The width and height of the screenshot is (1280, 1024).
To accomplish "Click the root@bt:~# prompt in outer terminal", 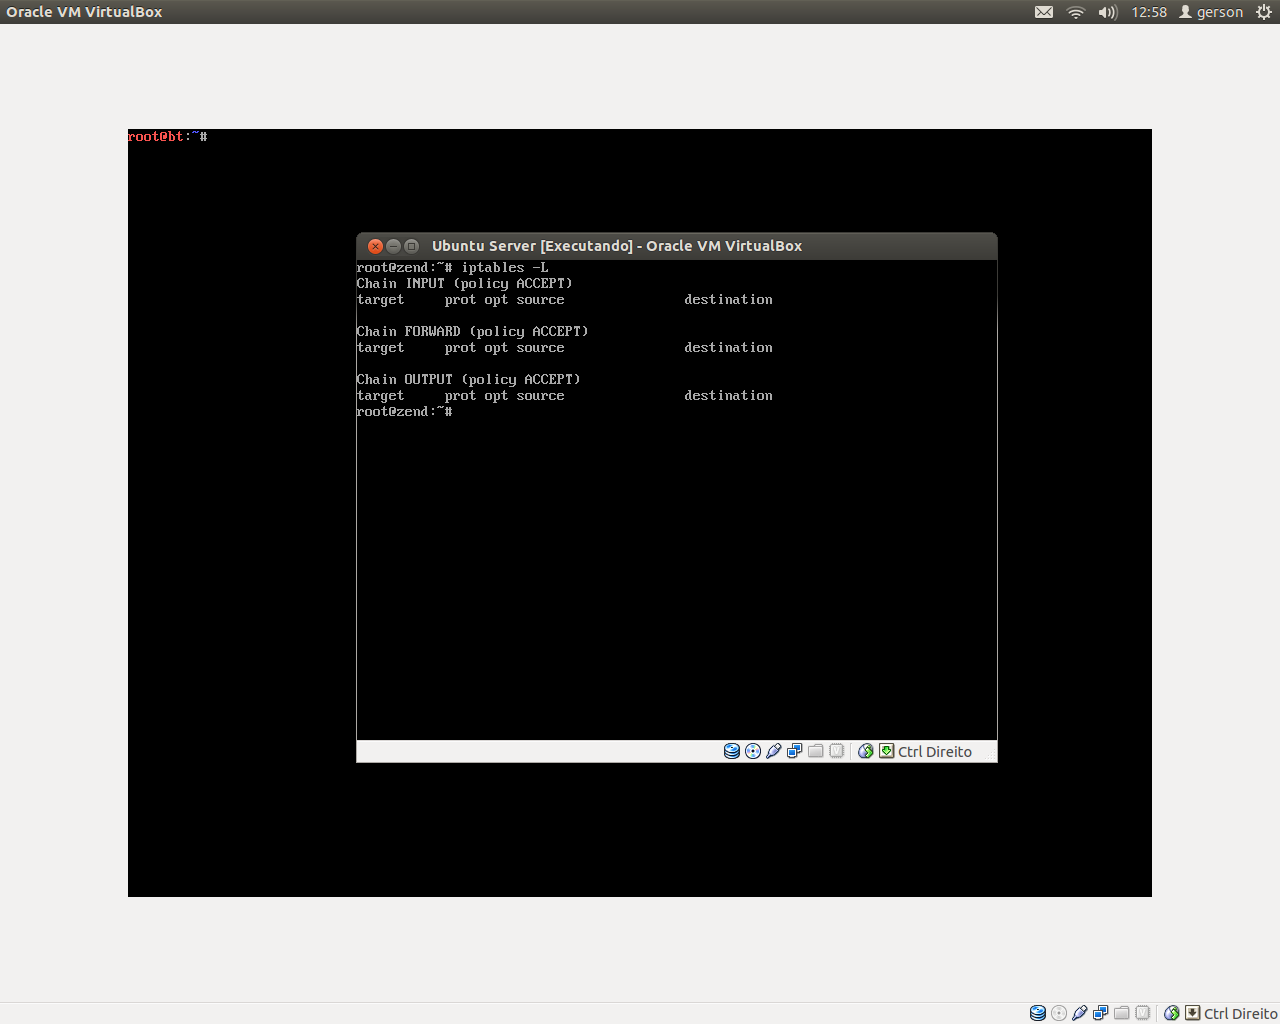I will click(168, 137).
